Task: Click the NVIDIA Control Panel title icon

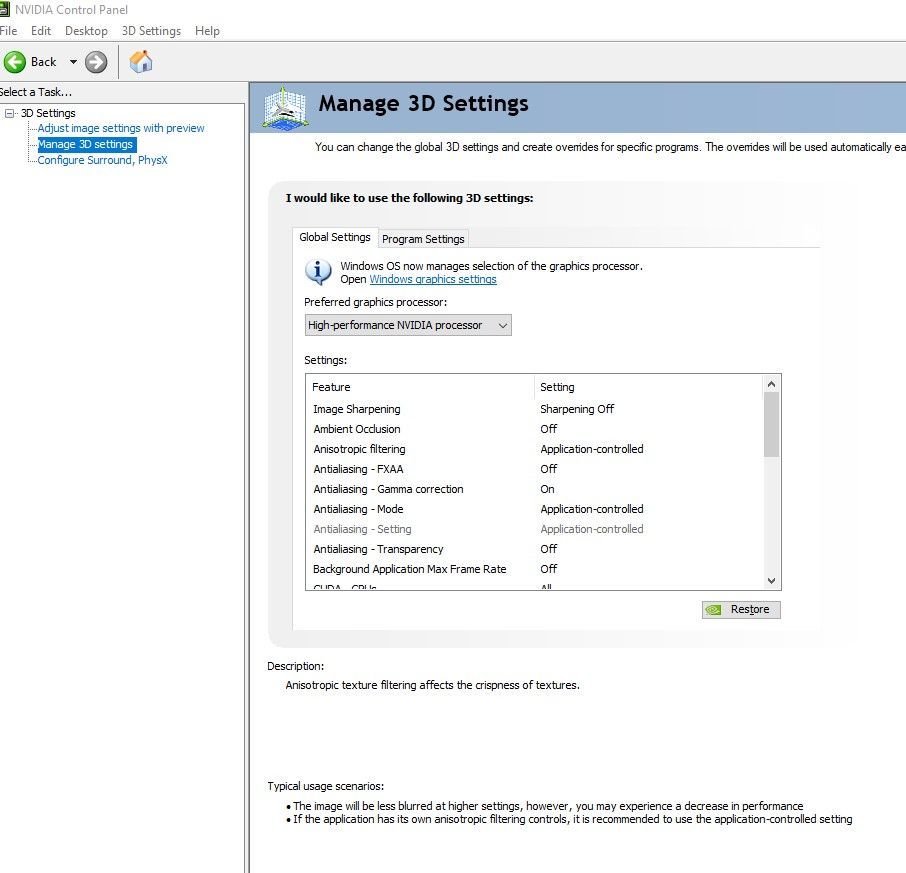Action: click(x=5, y=9)
